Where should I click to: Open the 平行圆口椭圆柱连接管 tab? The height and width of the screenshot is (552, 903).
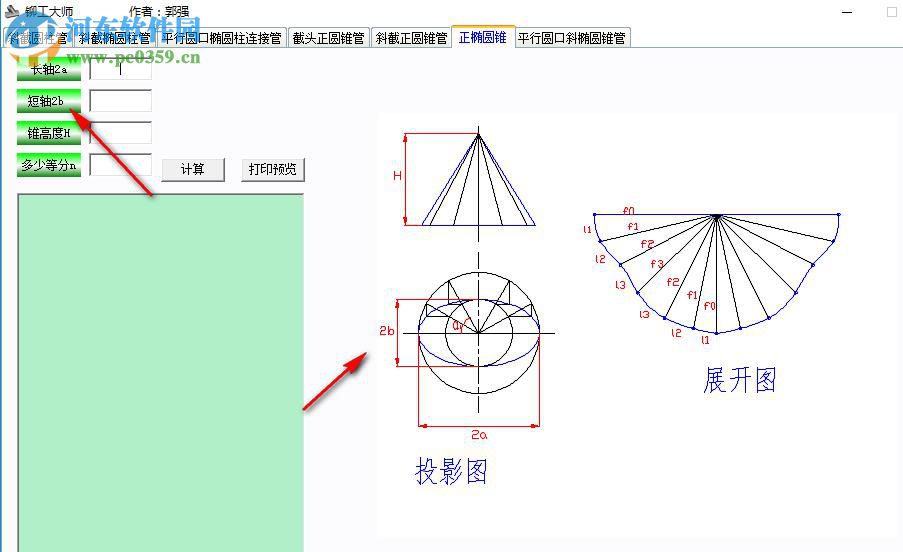tap(222, 38)
